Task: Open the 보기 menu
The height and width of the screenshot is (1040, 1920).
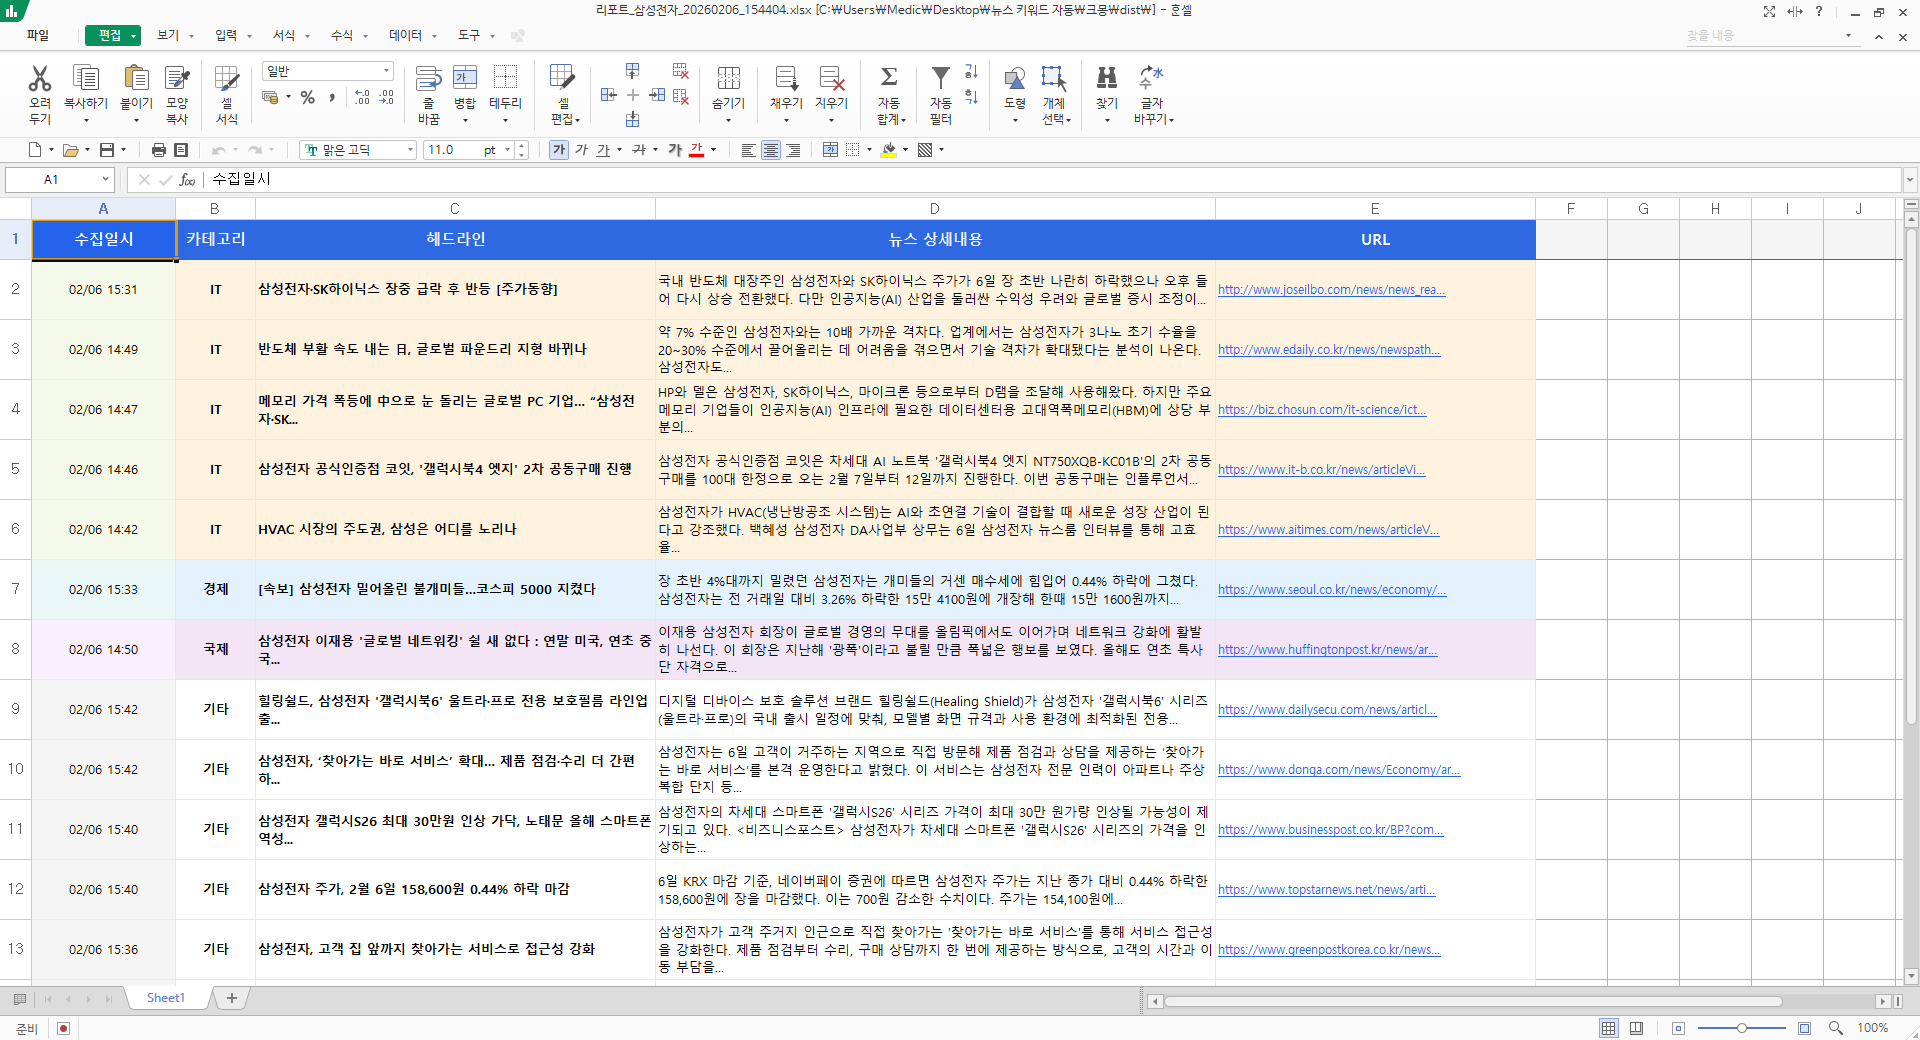Action: [168, 35]
